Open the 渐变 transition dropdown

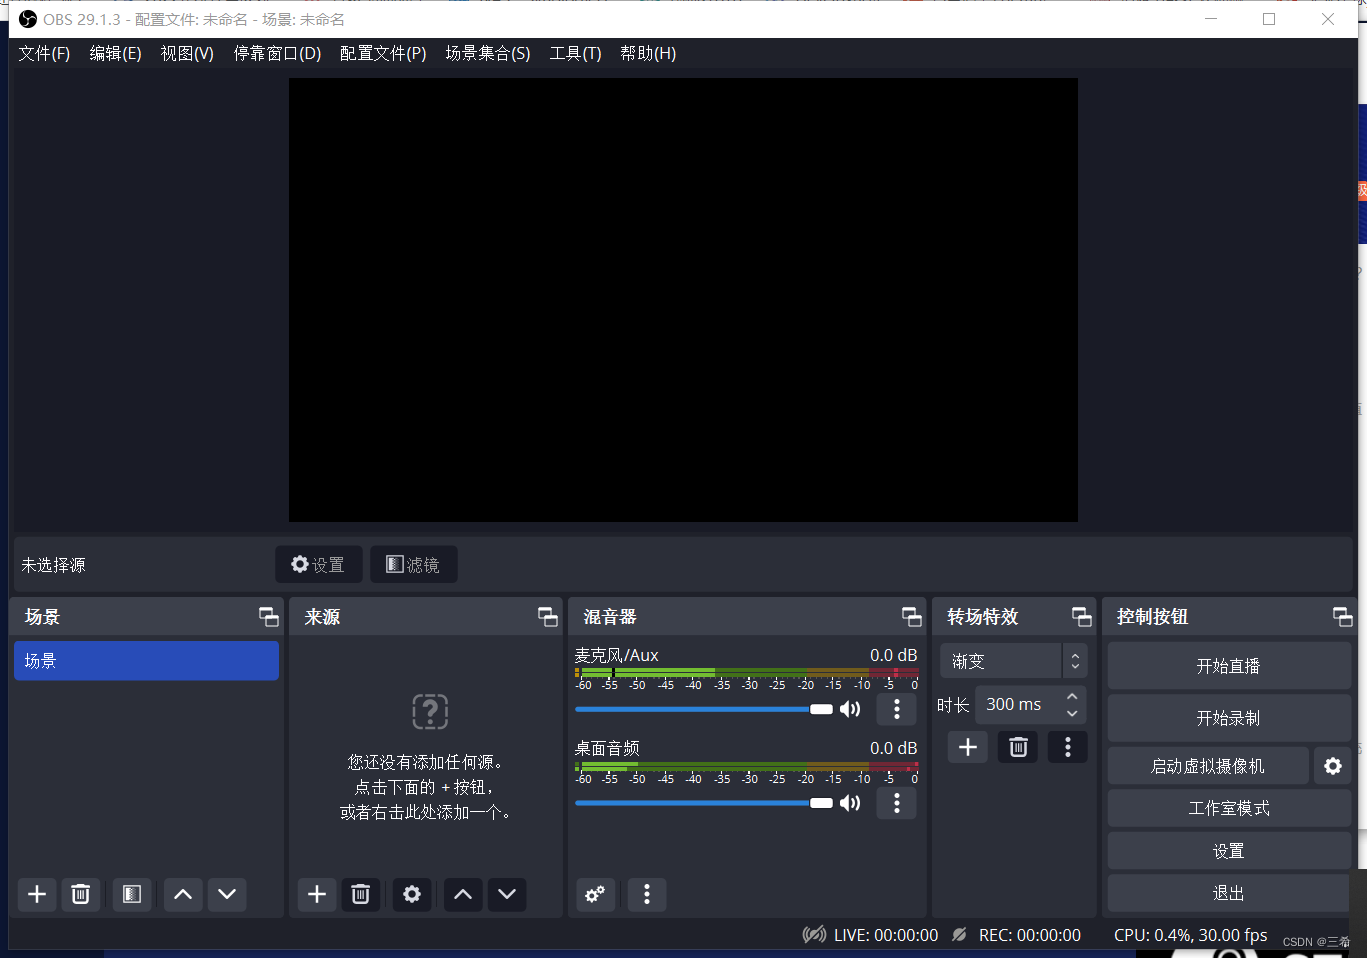pos(1013,661)
